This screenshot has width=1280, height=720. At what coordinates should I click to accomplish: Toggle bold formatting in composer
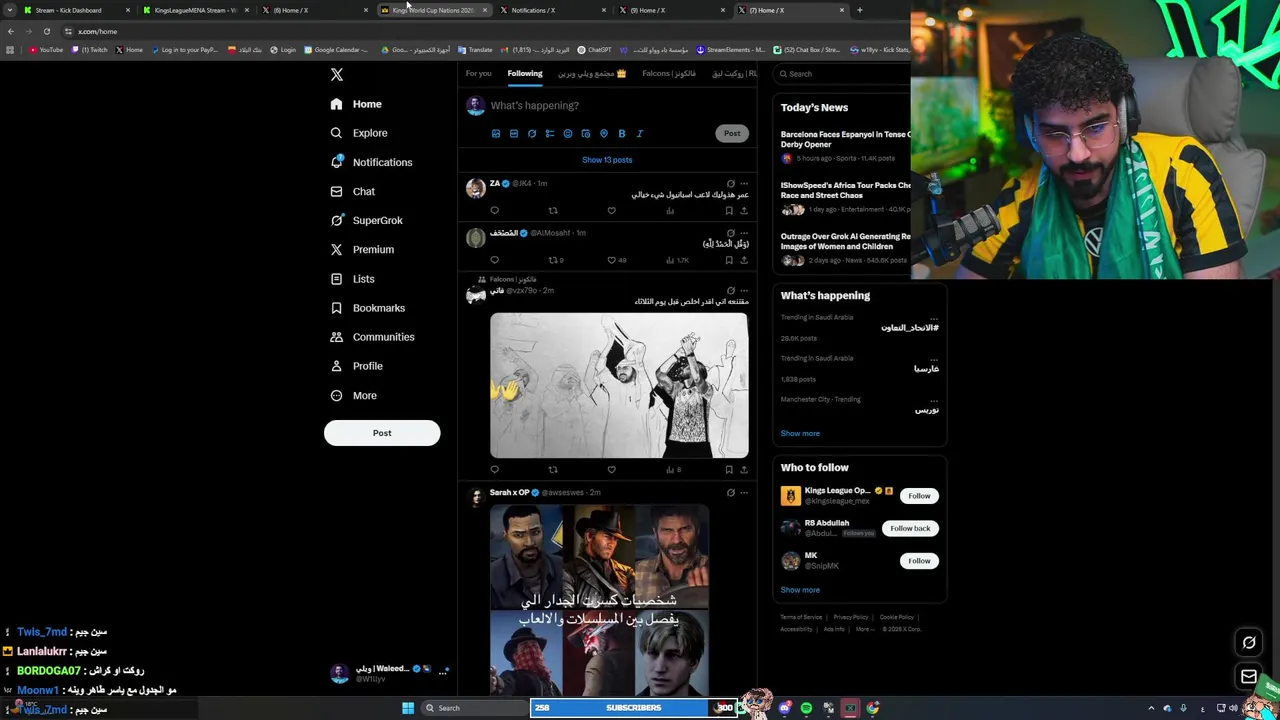622,133
